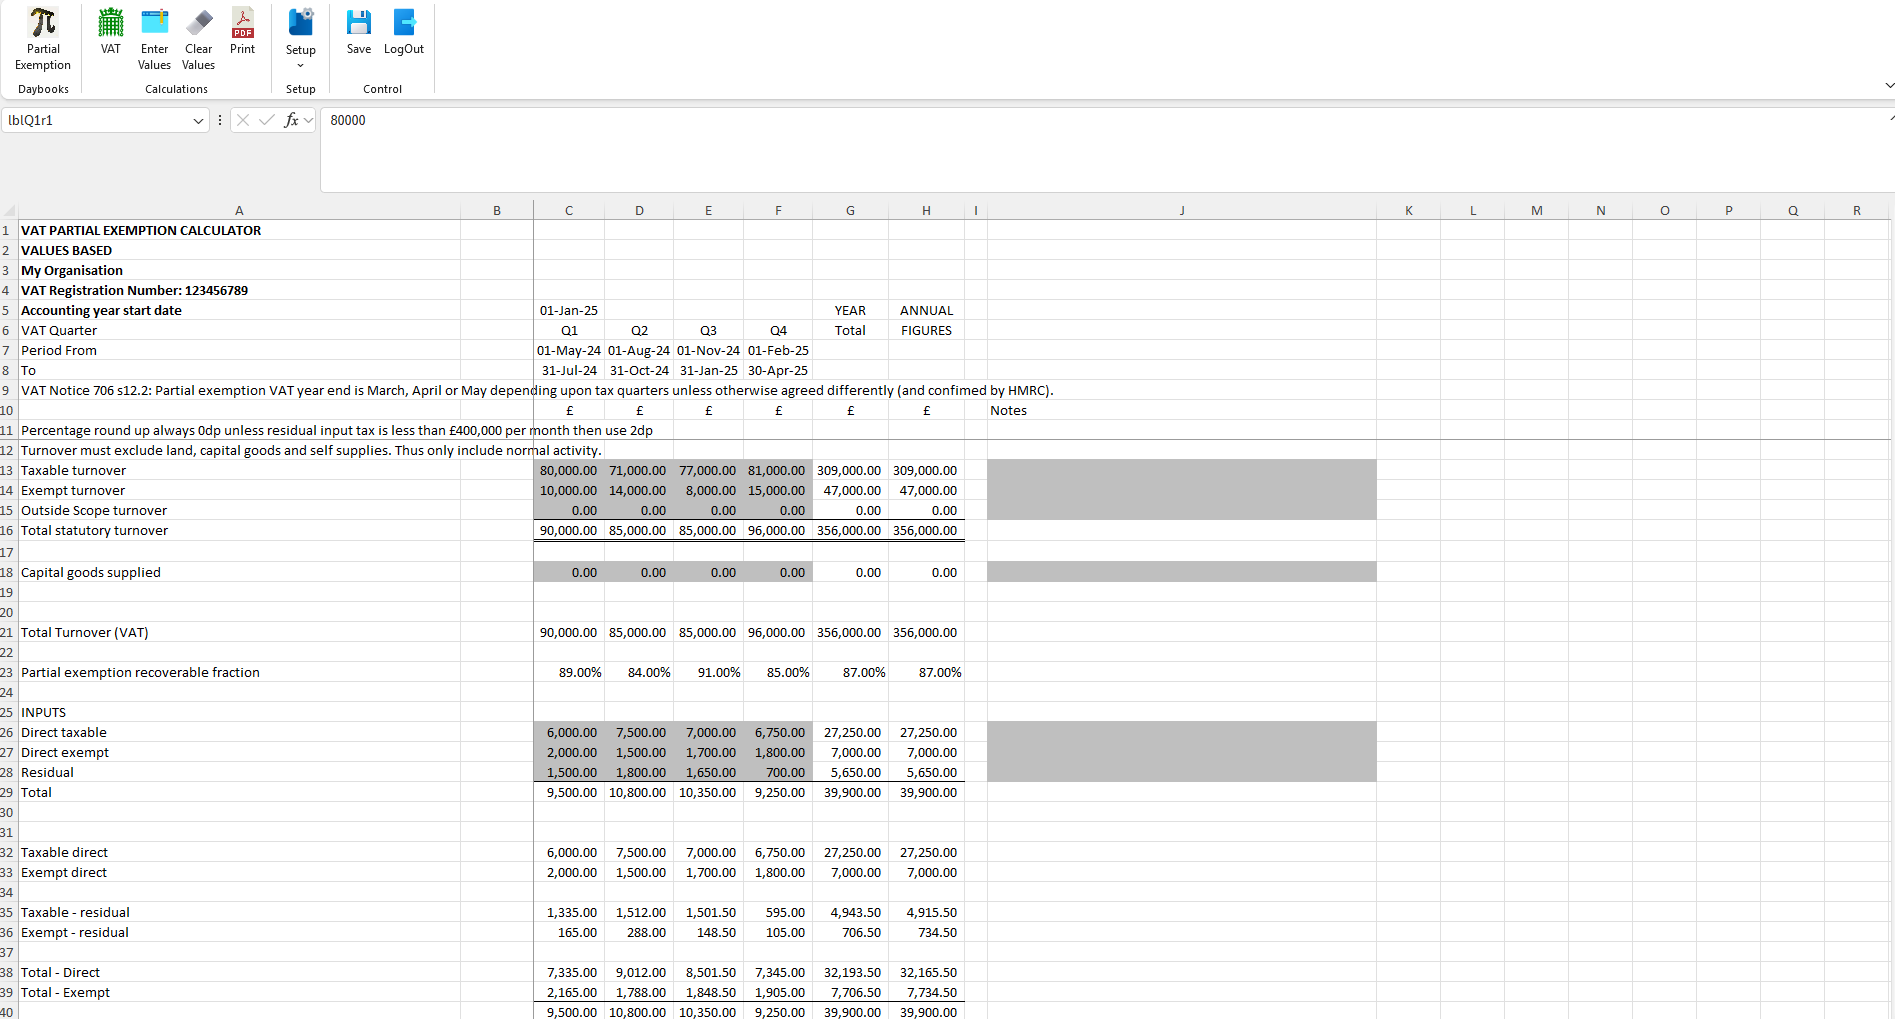The image size is (1895, 1019).
Task: Expand the Setup button chevron
Action: click(x=300, y=65)
